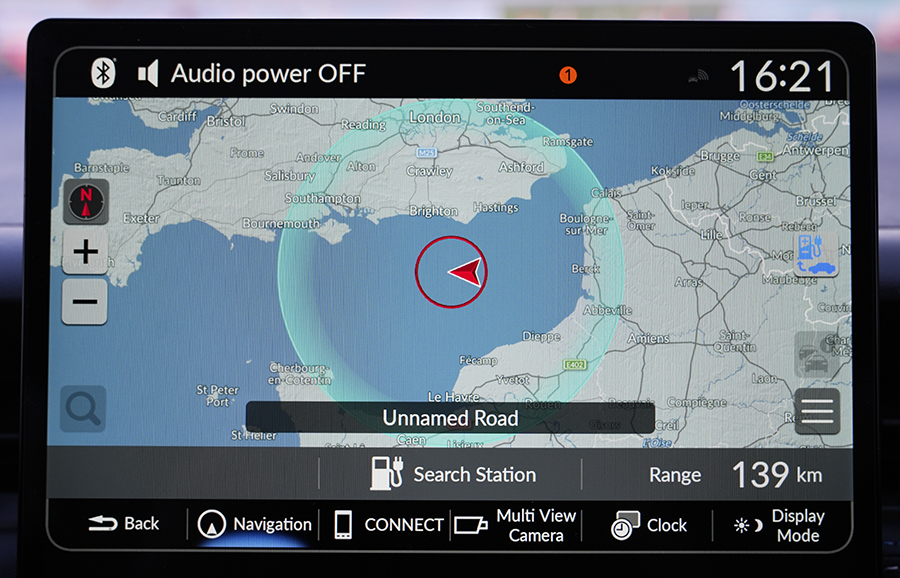Tap Reading on the map
Viewport: 900px width, 578px height.
(363, 125)
